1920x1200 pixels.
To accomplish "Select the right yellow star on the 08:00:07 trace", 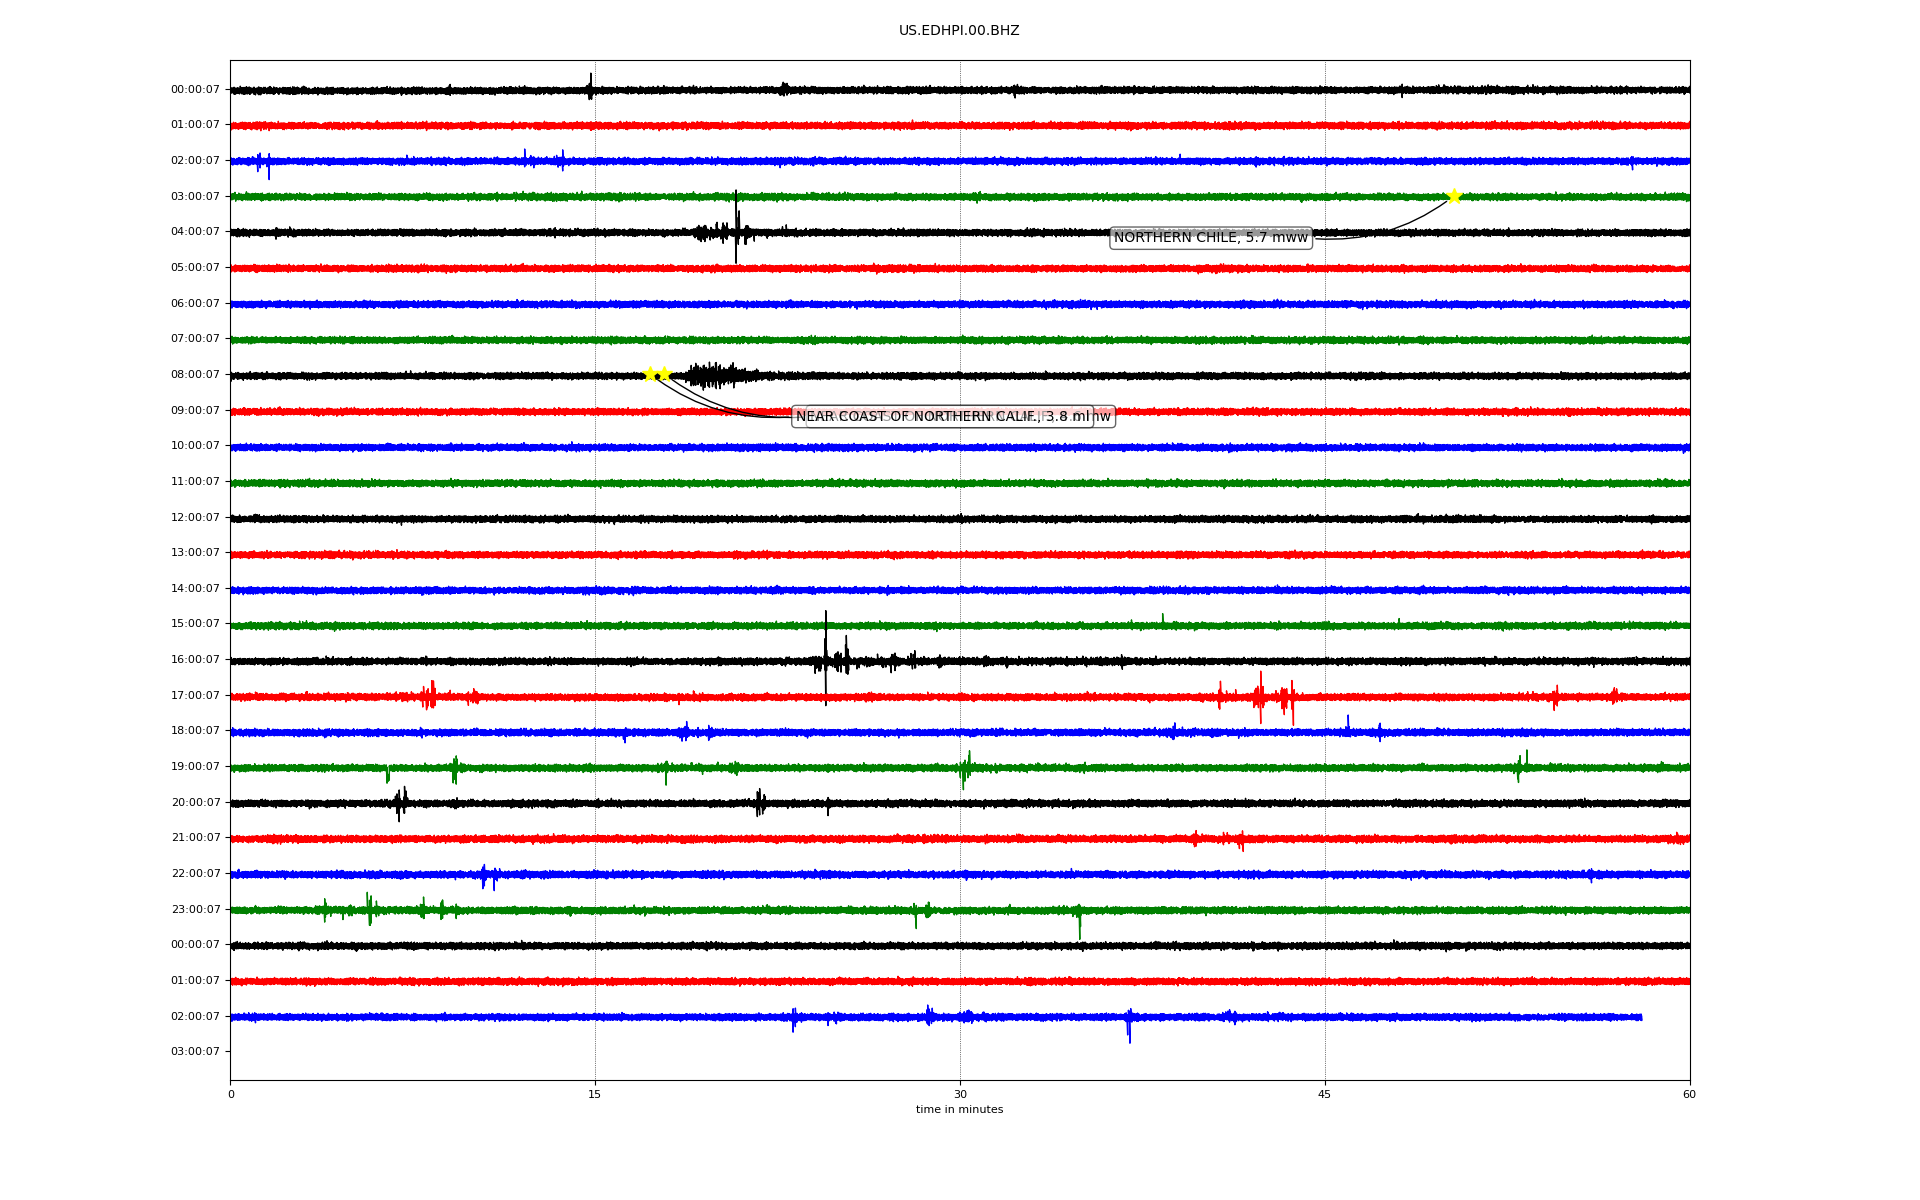I will coord(664,374).
